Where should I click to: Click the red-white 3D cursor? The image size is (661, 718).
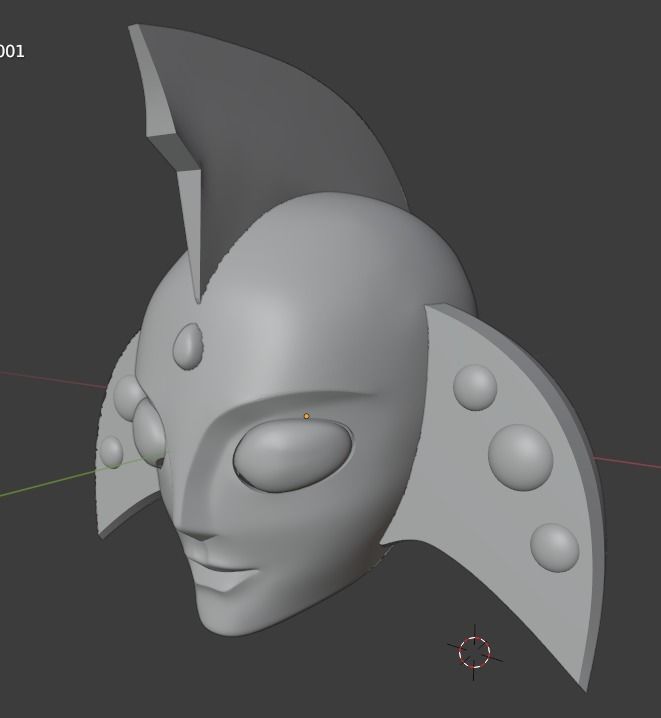tap(475, 652)
